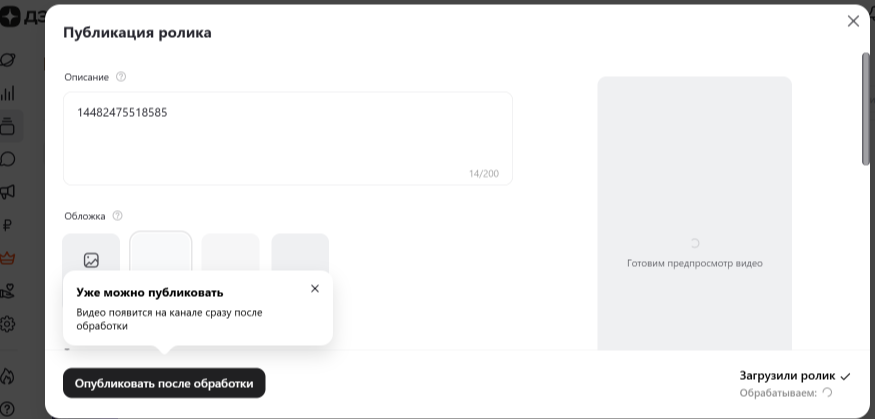This screenshot has height=419, width=875.
Task: Click the help icon next to Описание
Action: click(x=121, y=77)
